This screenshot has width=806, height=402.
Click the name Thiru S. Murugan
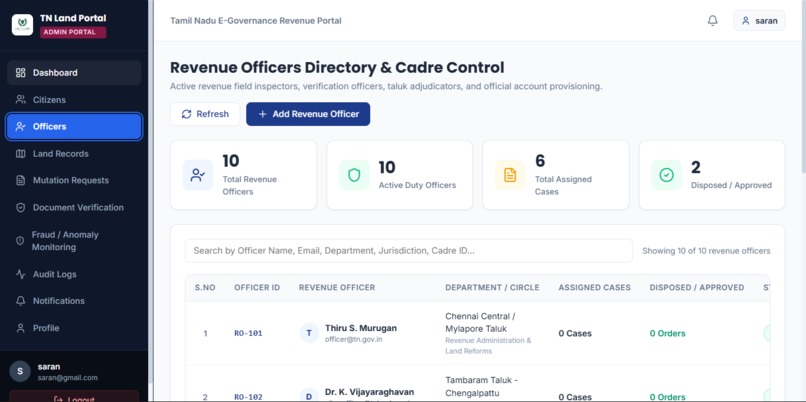361,328
